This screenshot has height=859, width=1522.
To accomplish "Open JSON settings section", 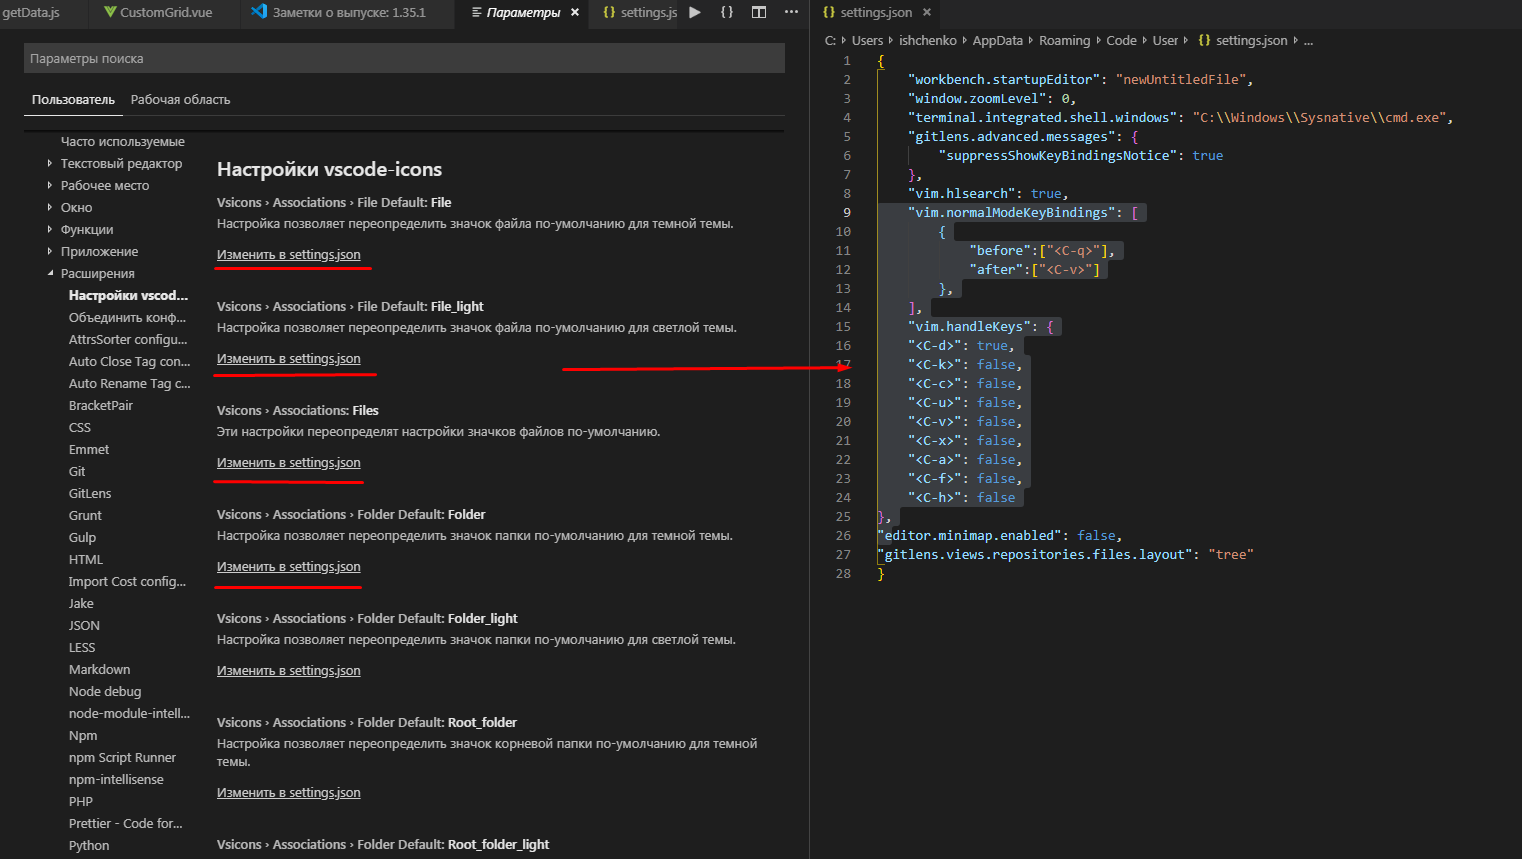I will [84, 625].
